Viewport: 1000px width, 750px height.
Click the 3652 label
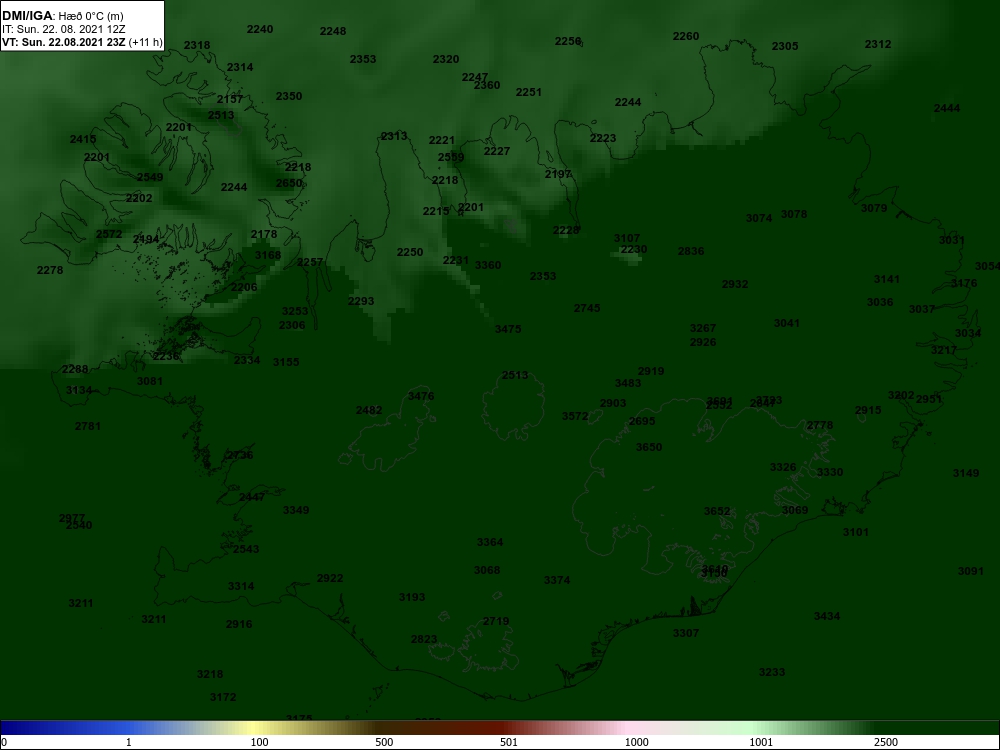tap(717, 511)
